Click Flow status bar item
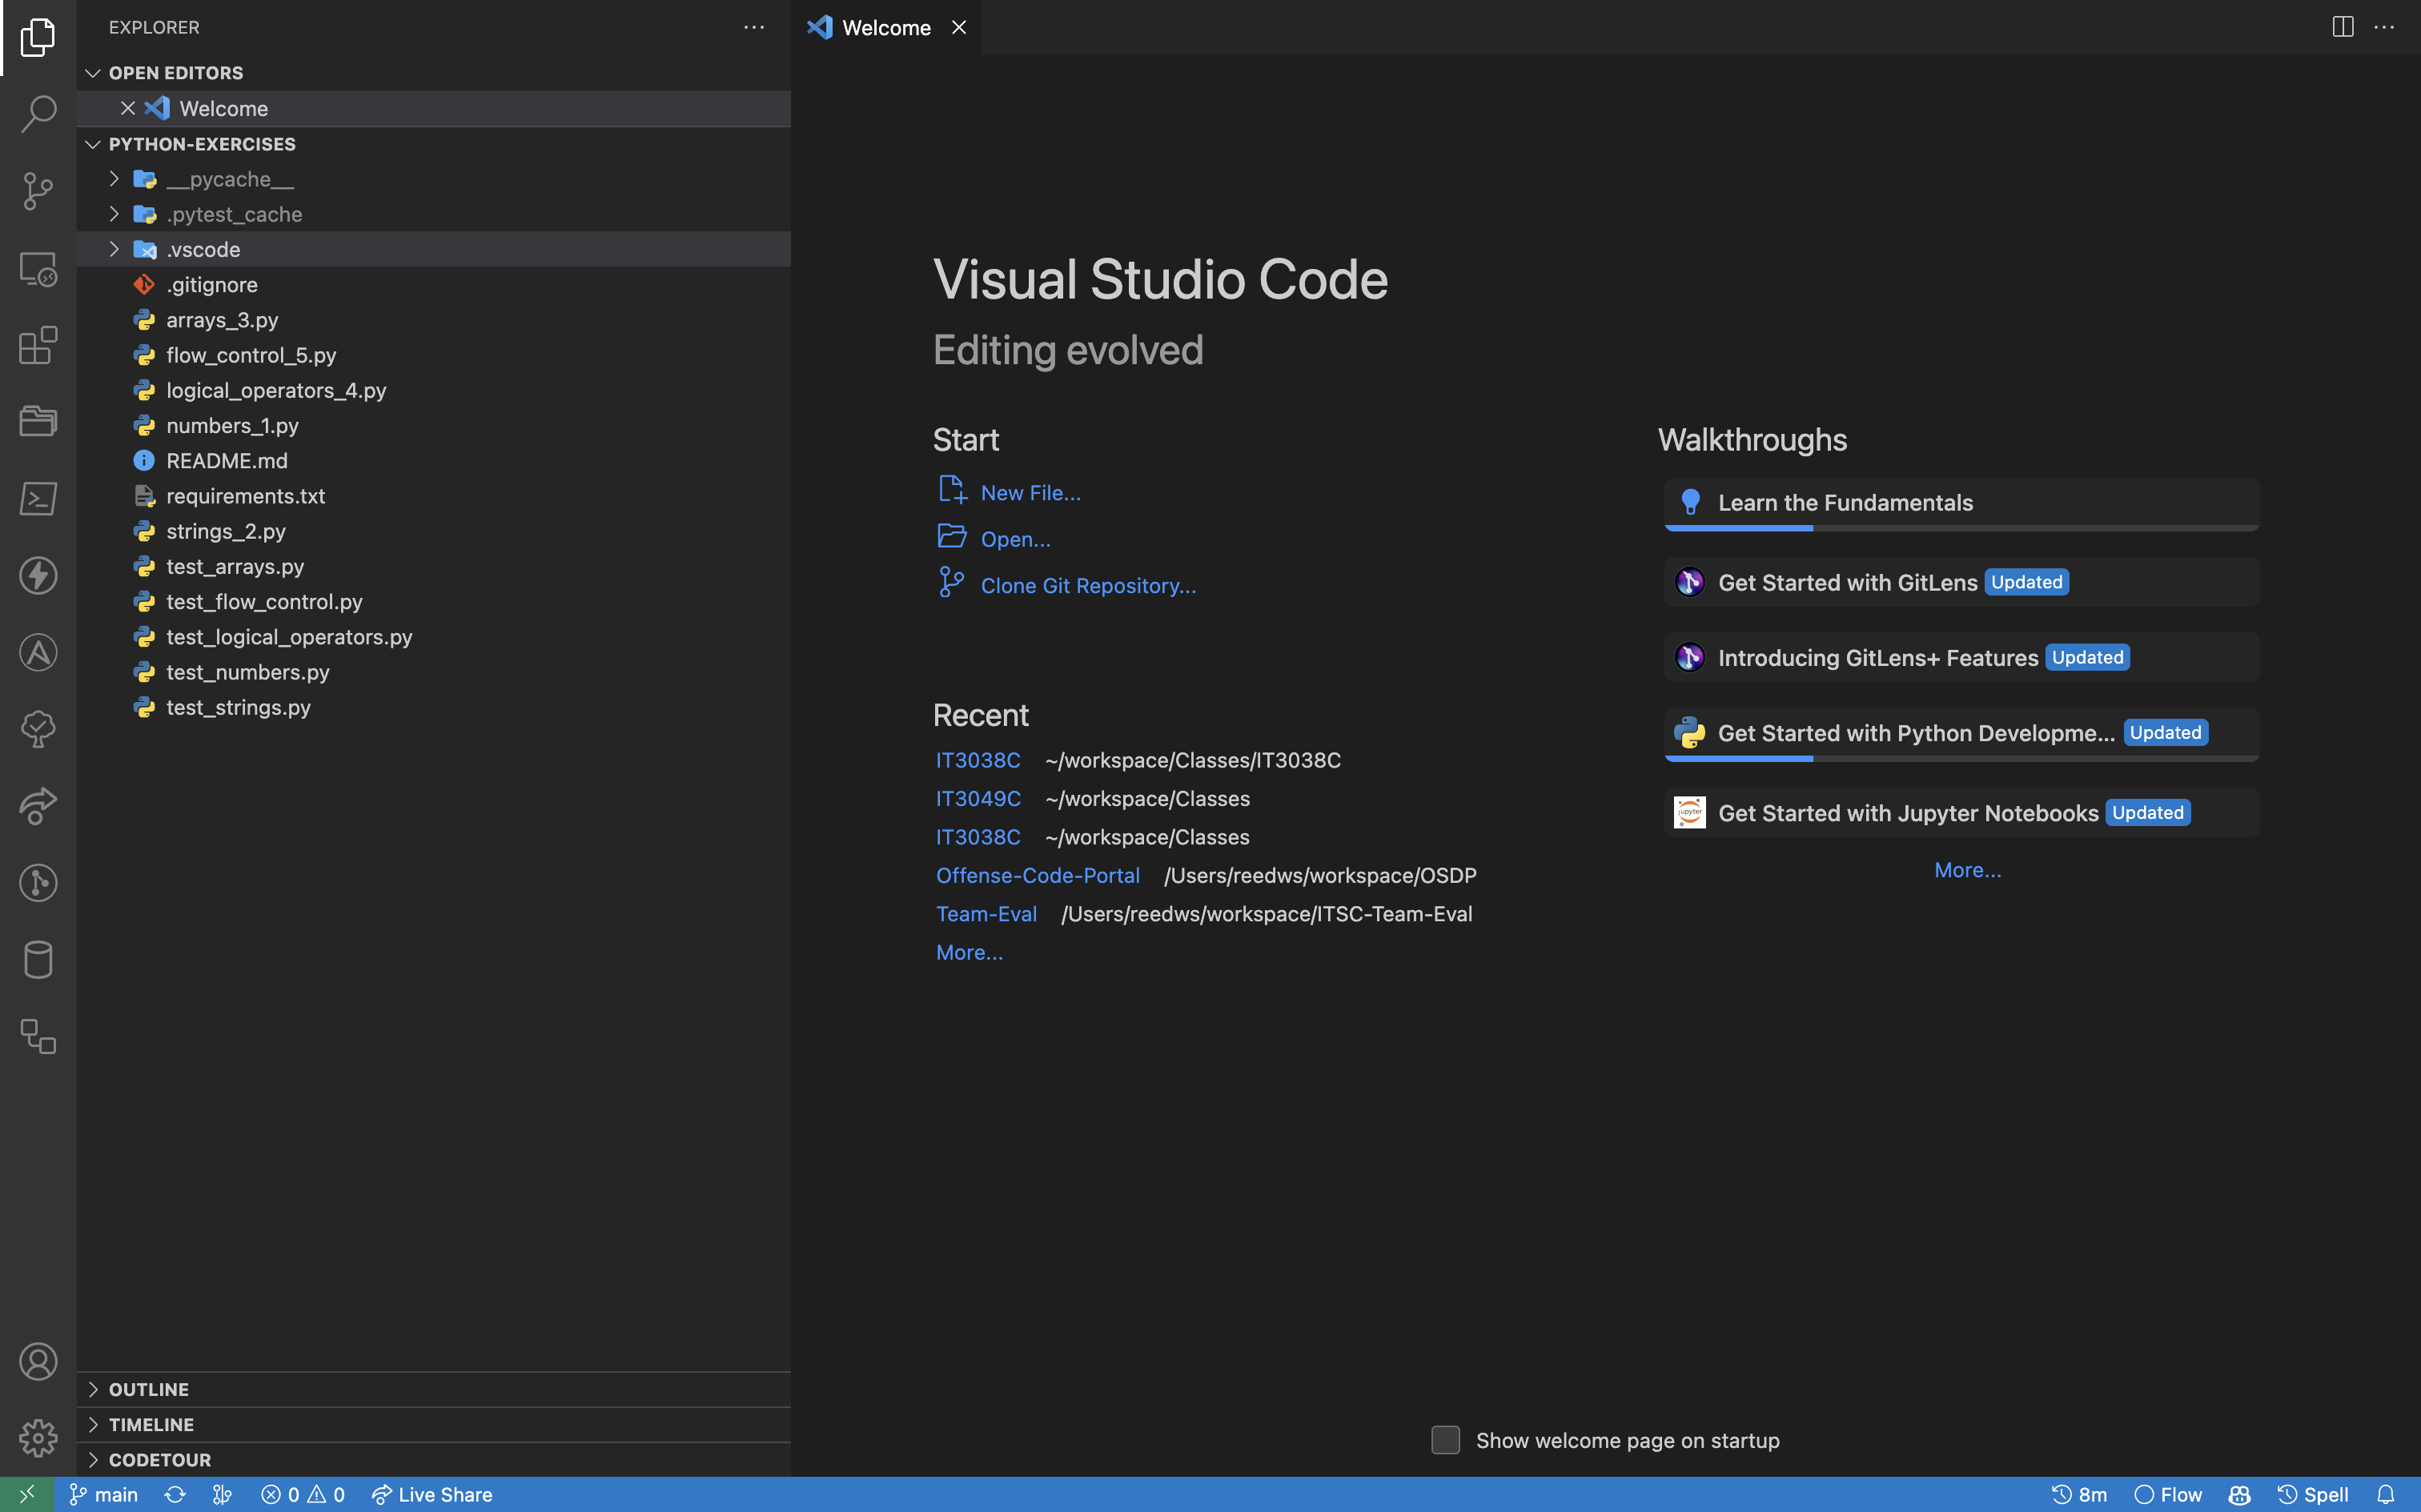 tap(2168, 1494)
